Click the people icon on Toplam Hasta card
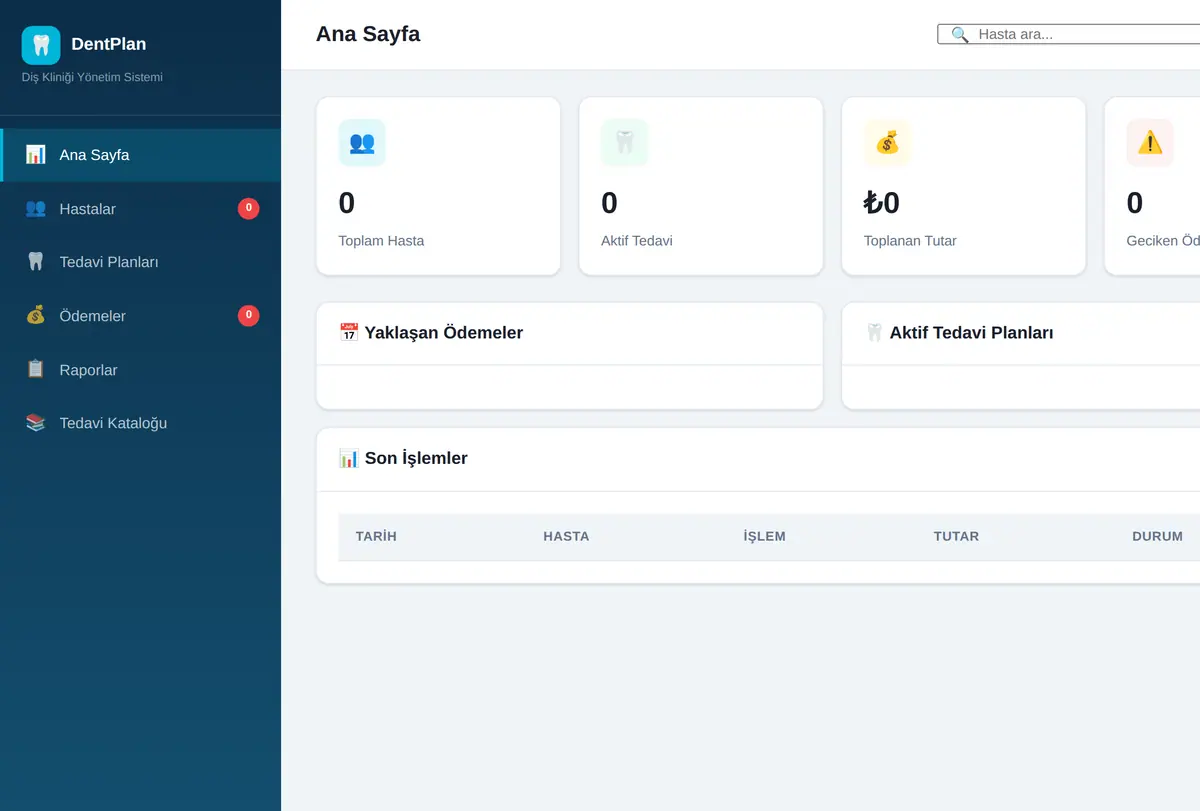Image resolution: width=1200 pixels, height=811 pixels. (362, 142)
